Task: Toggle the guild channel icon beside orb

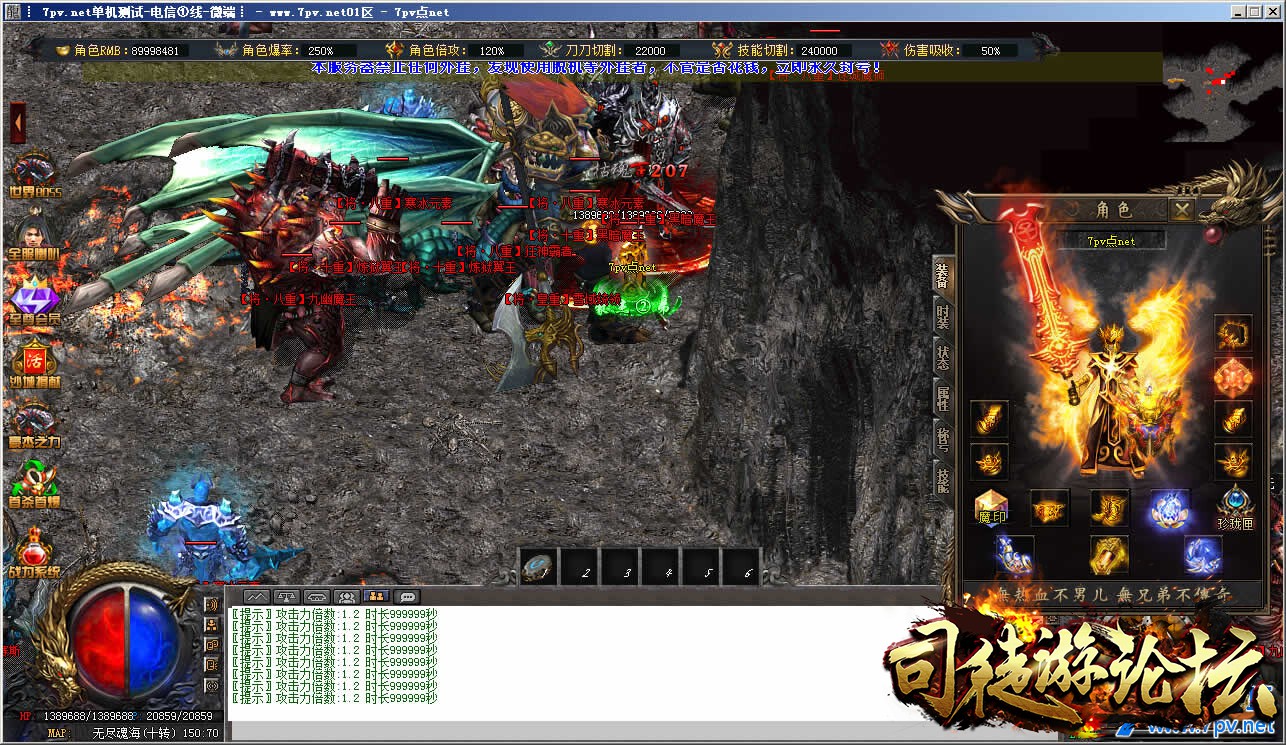Action: tap(211, 625)
